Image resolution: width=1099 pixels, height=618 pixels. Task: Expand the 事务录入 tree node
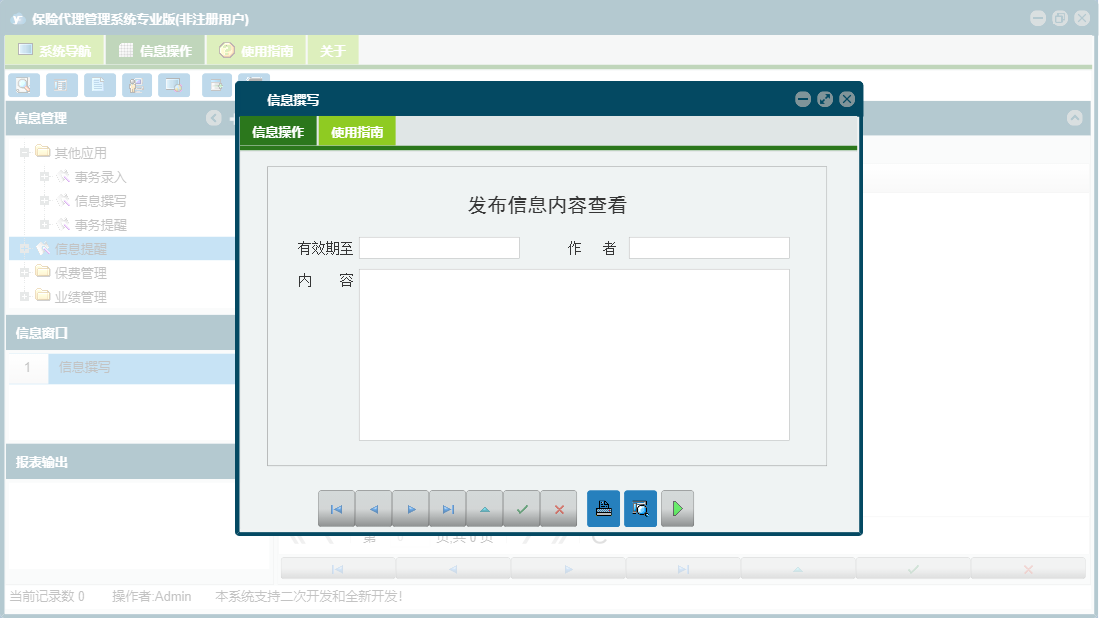[x=44, y=177]
